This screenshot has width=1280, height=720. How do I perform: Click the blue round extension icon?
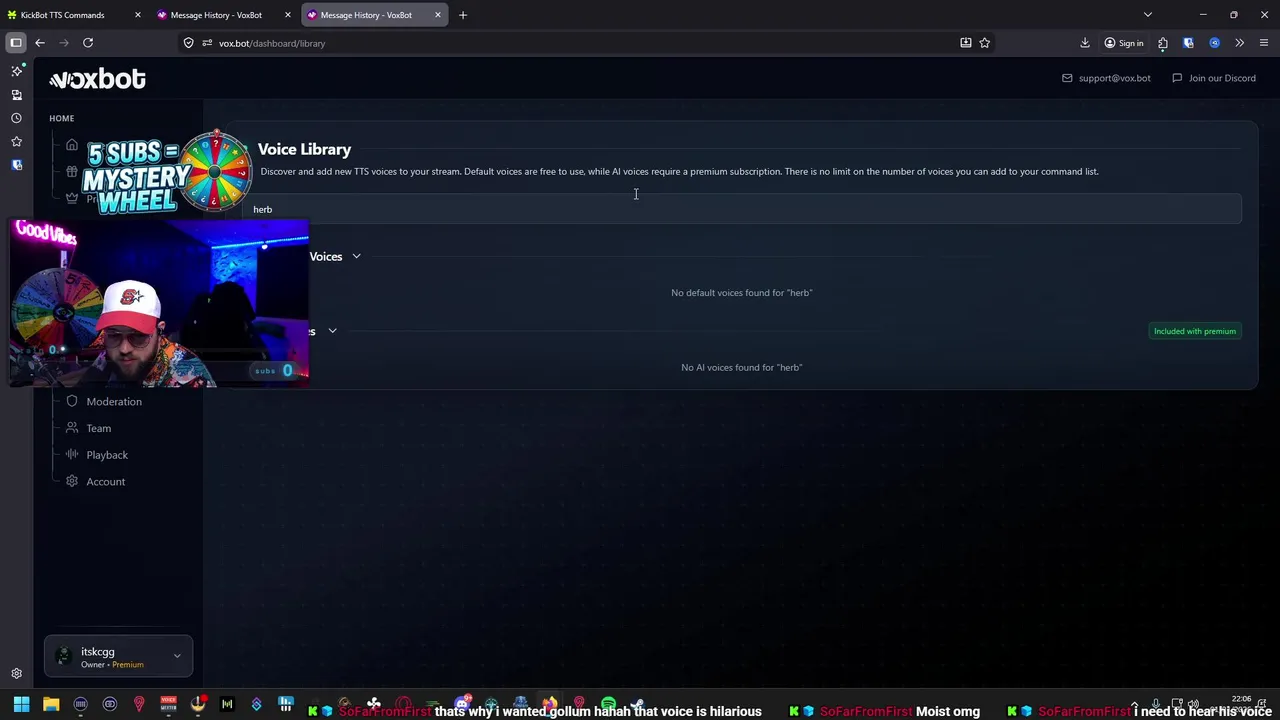[x=1214, y=43]
